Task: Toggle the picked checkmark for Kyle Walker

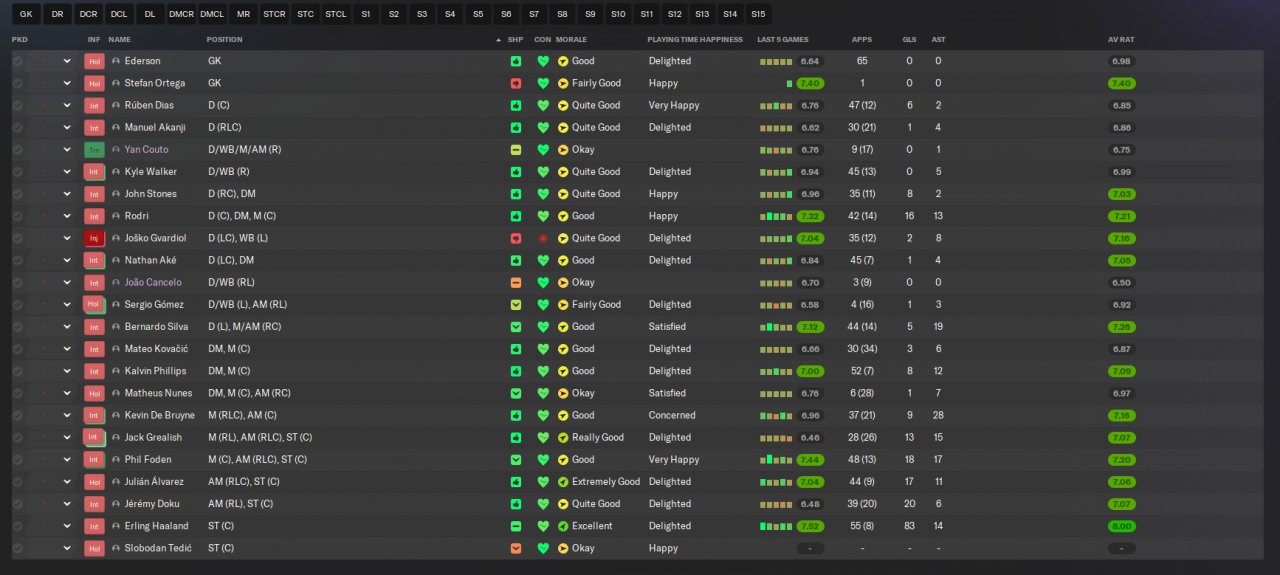Action: [x=18, y=172]
